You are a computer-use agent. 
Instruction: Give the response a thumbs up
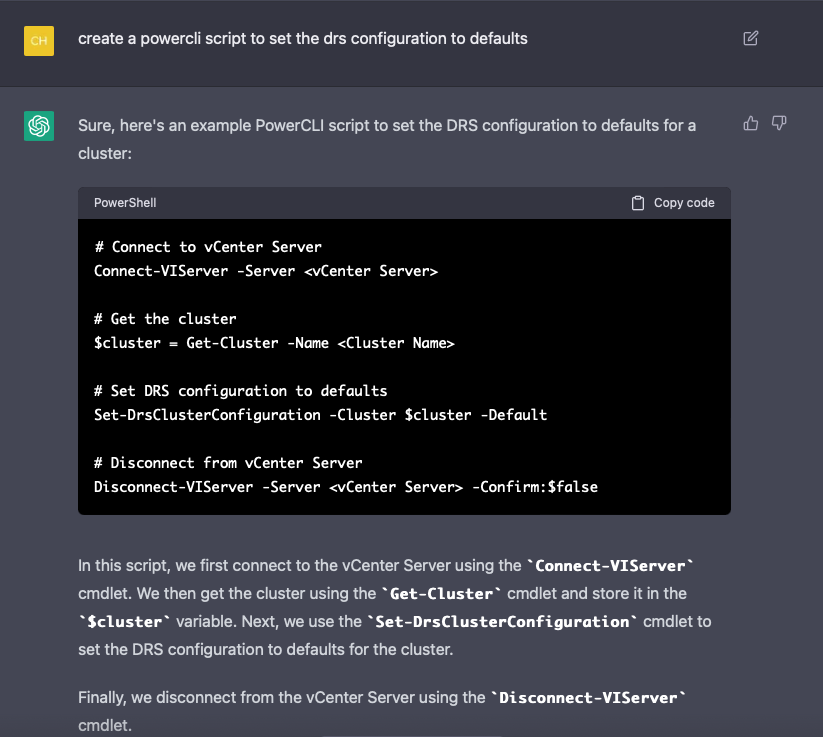click(750, 122)
